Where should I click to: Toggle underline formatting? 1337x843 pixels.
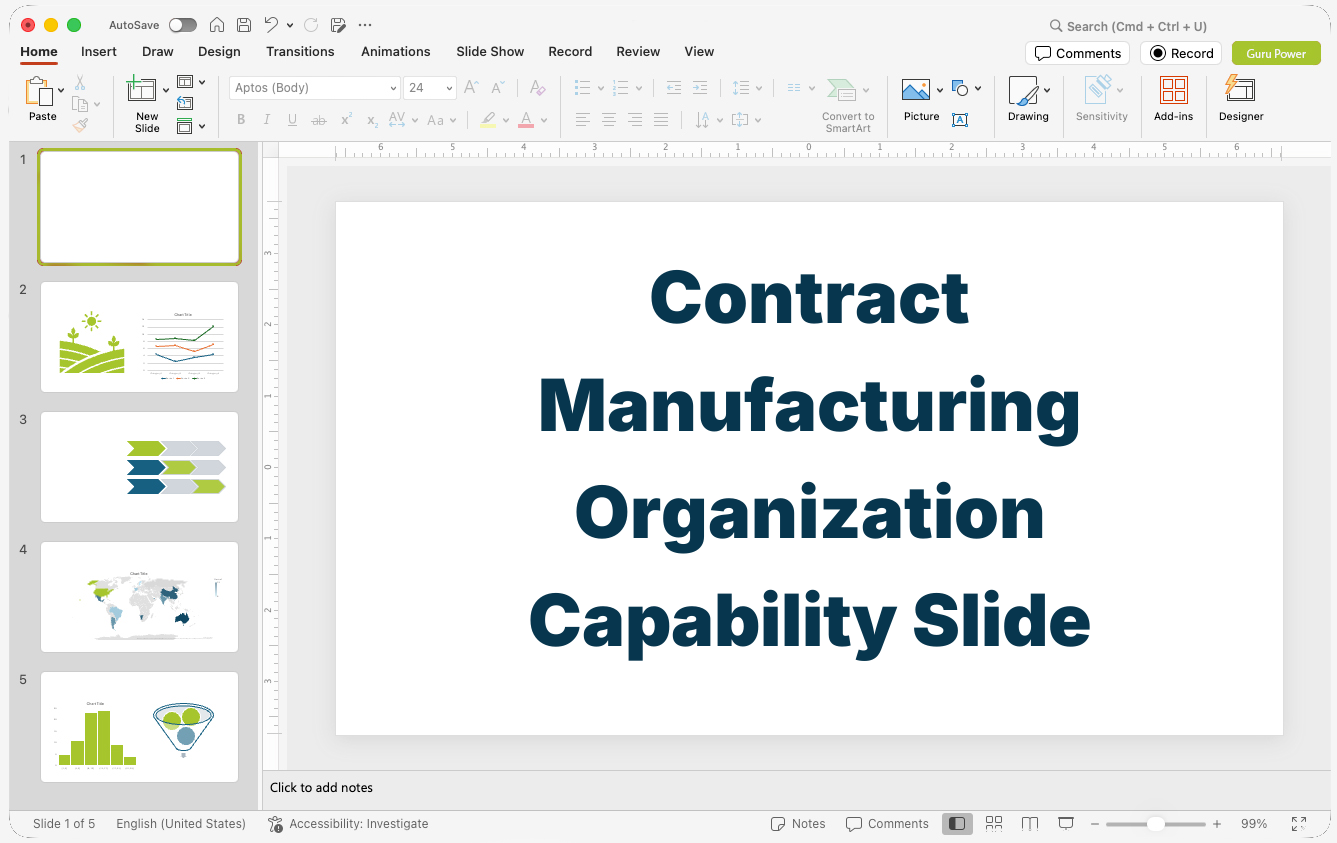point(293,120)
